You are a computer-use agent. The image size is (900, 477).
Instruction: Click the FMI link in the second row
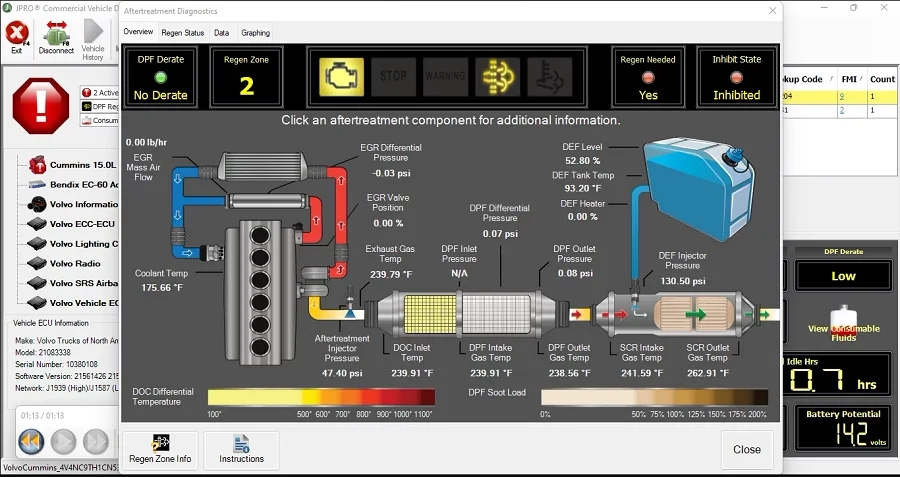pos(842,110)
